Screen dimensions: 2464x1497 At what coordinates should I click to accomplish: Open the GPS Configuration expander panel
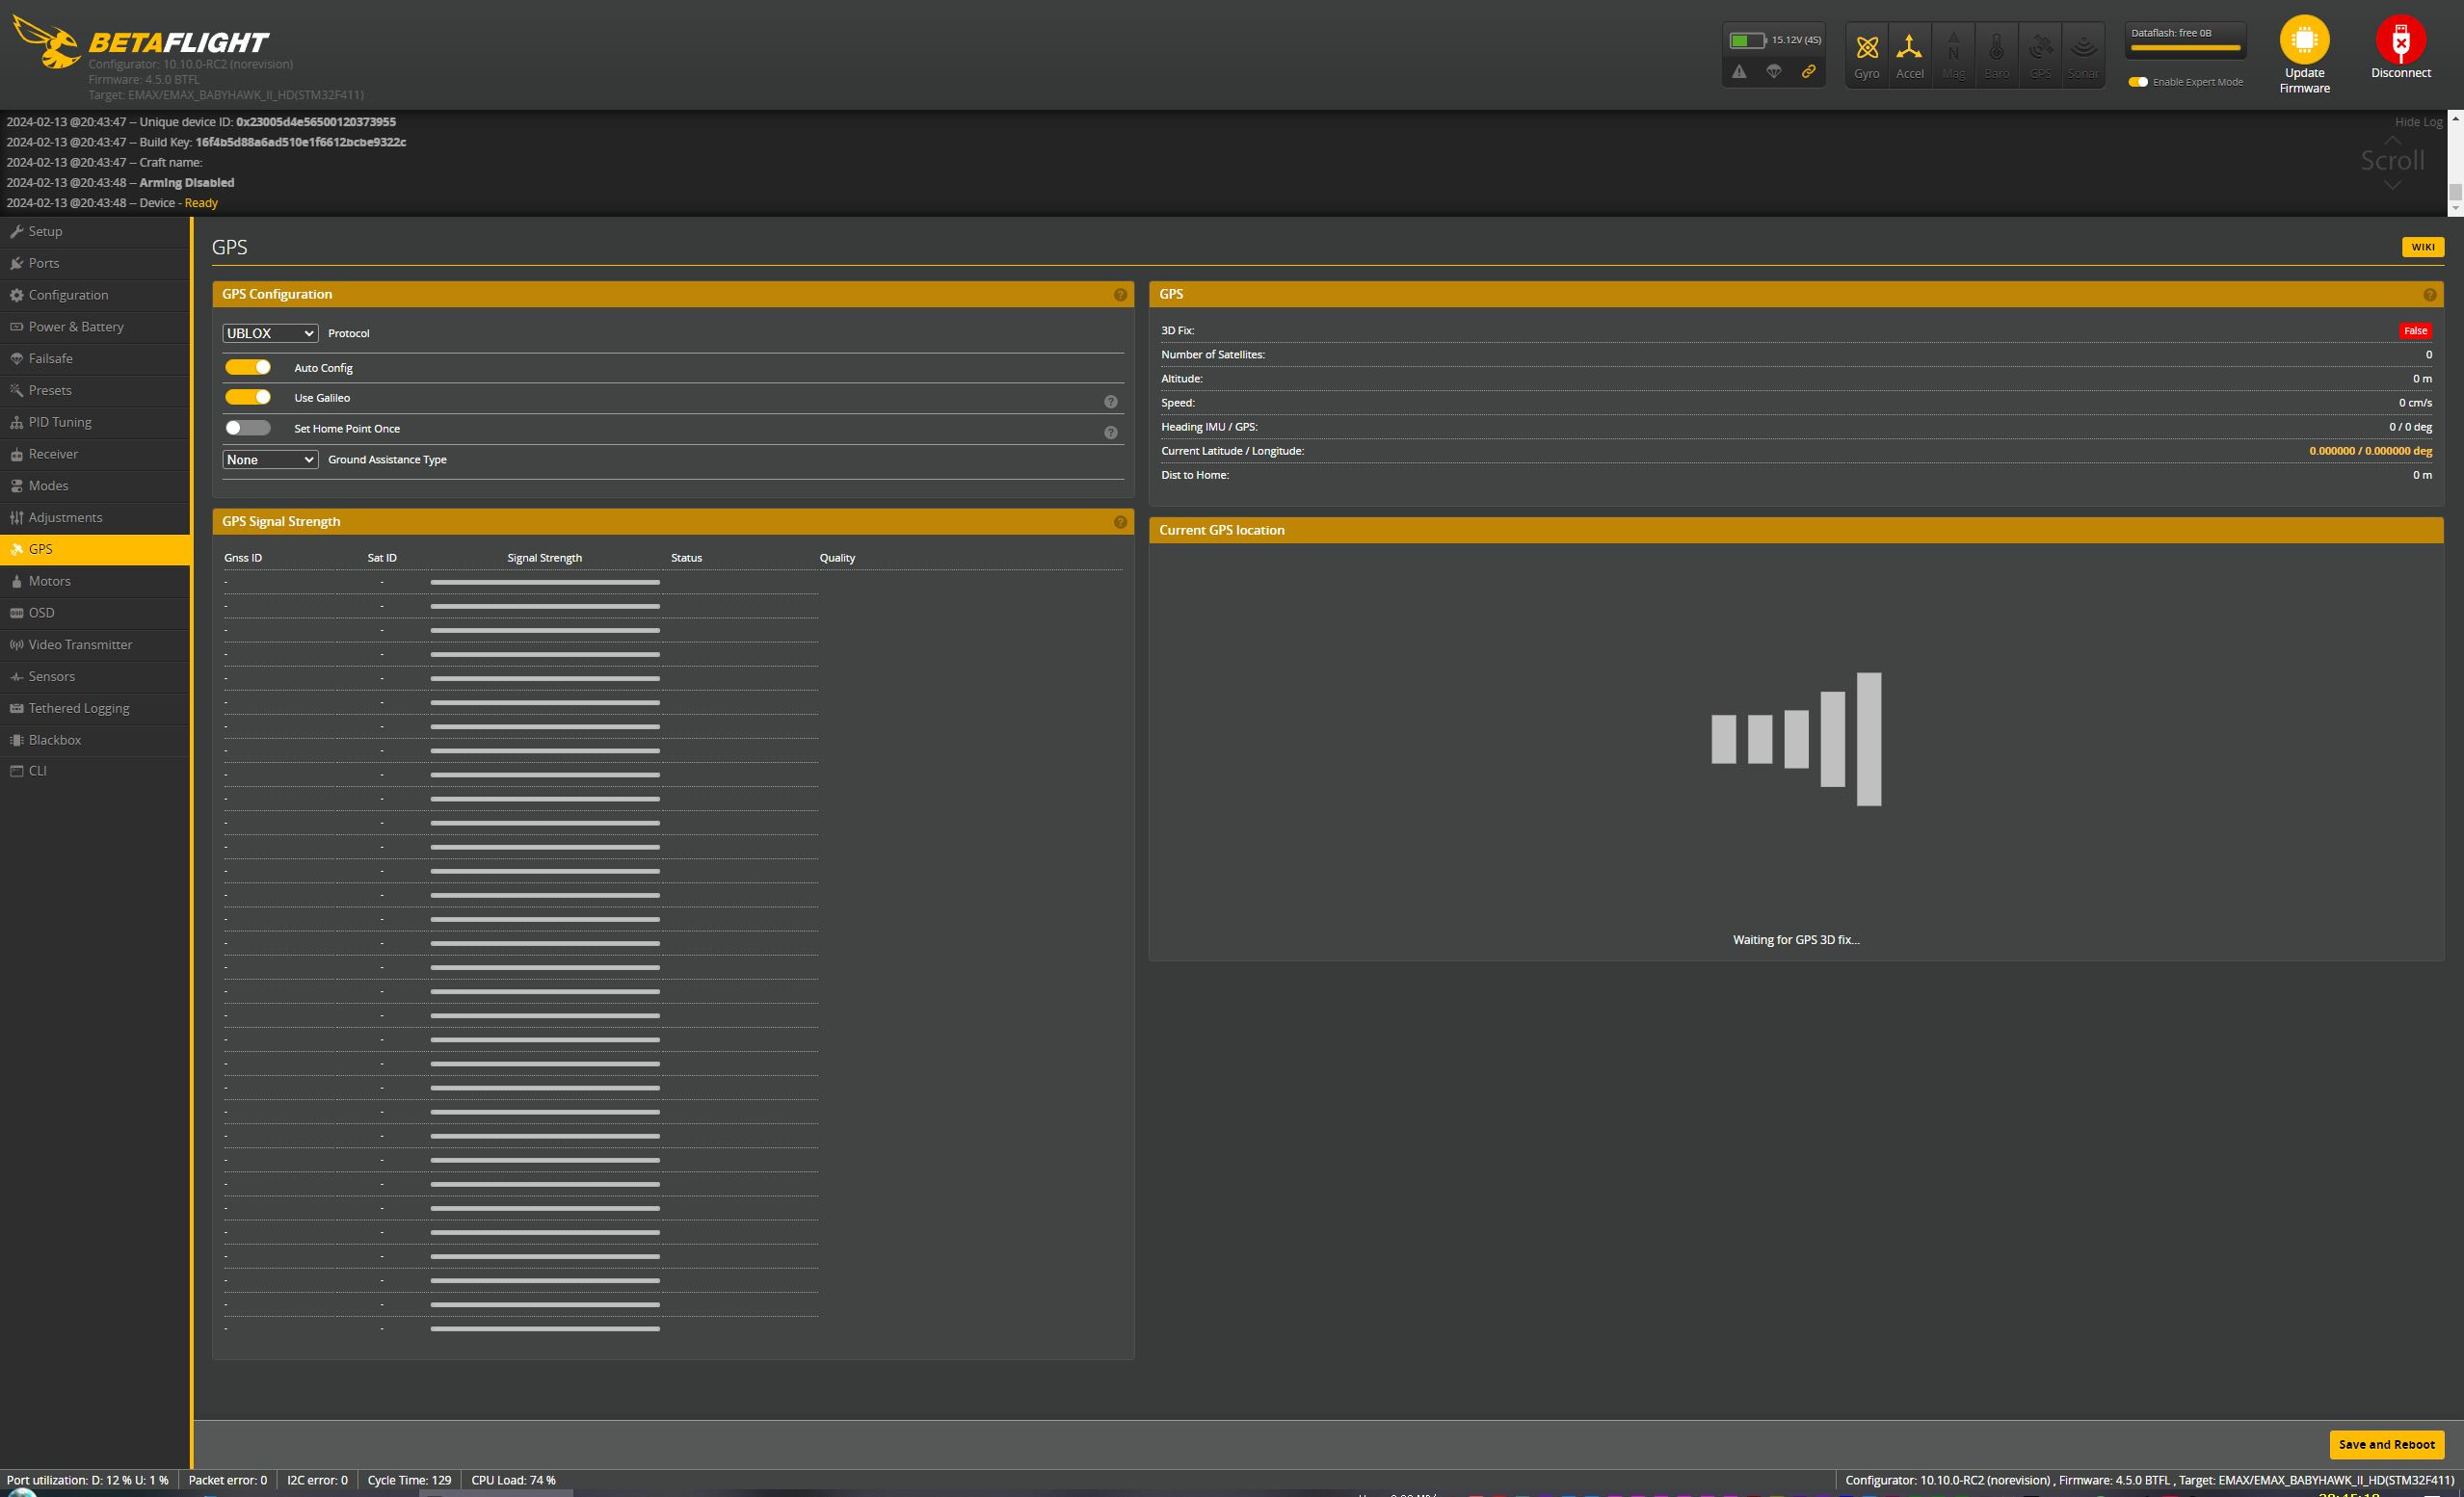(675, 294)
